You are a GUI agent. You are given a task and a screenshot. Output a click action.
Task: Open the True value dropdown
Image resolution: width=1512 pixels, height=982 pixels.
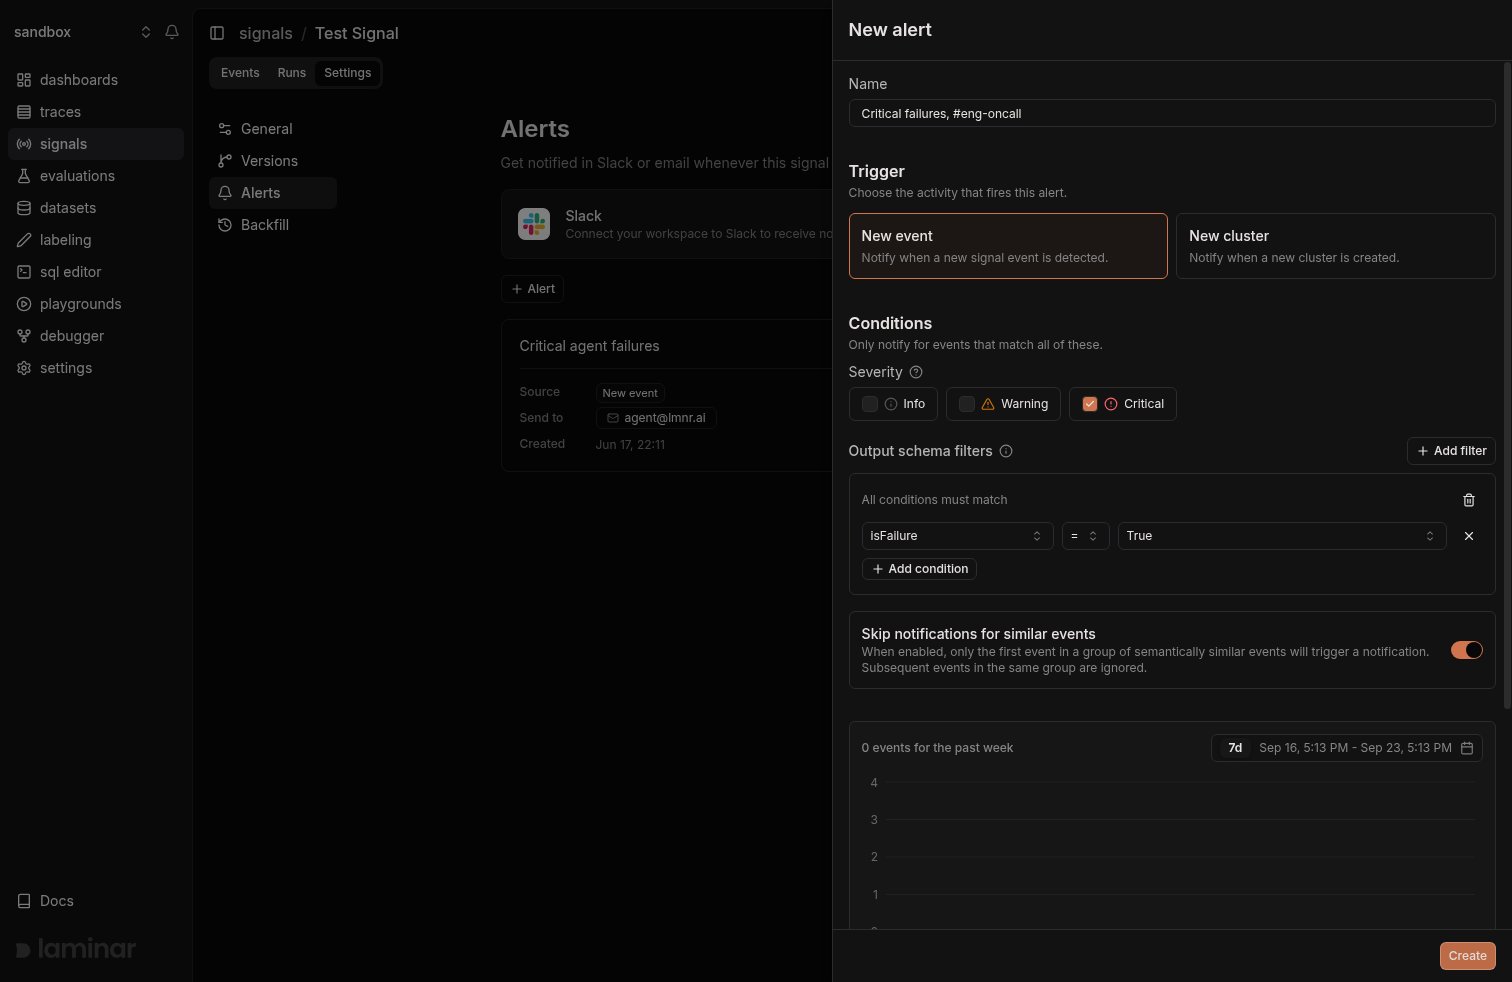click(1282, 536)
